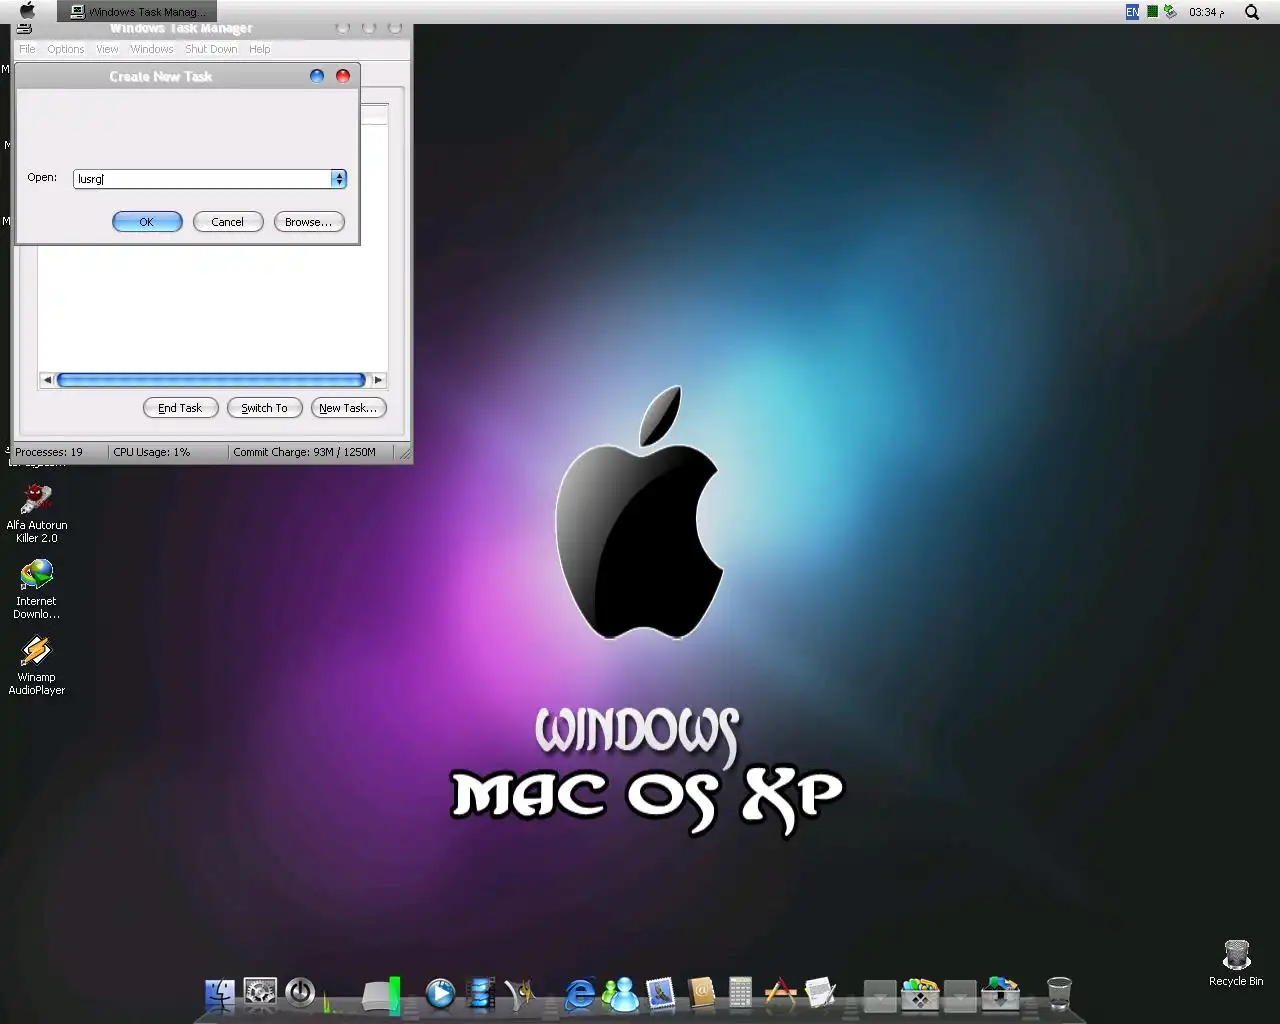1280x1024 pixels.
Task: Open the Options menu in Task Manager
Action: point(66,49)
